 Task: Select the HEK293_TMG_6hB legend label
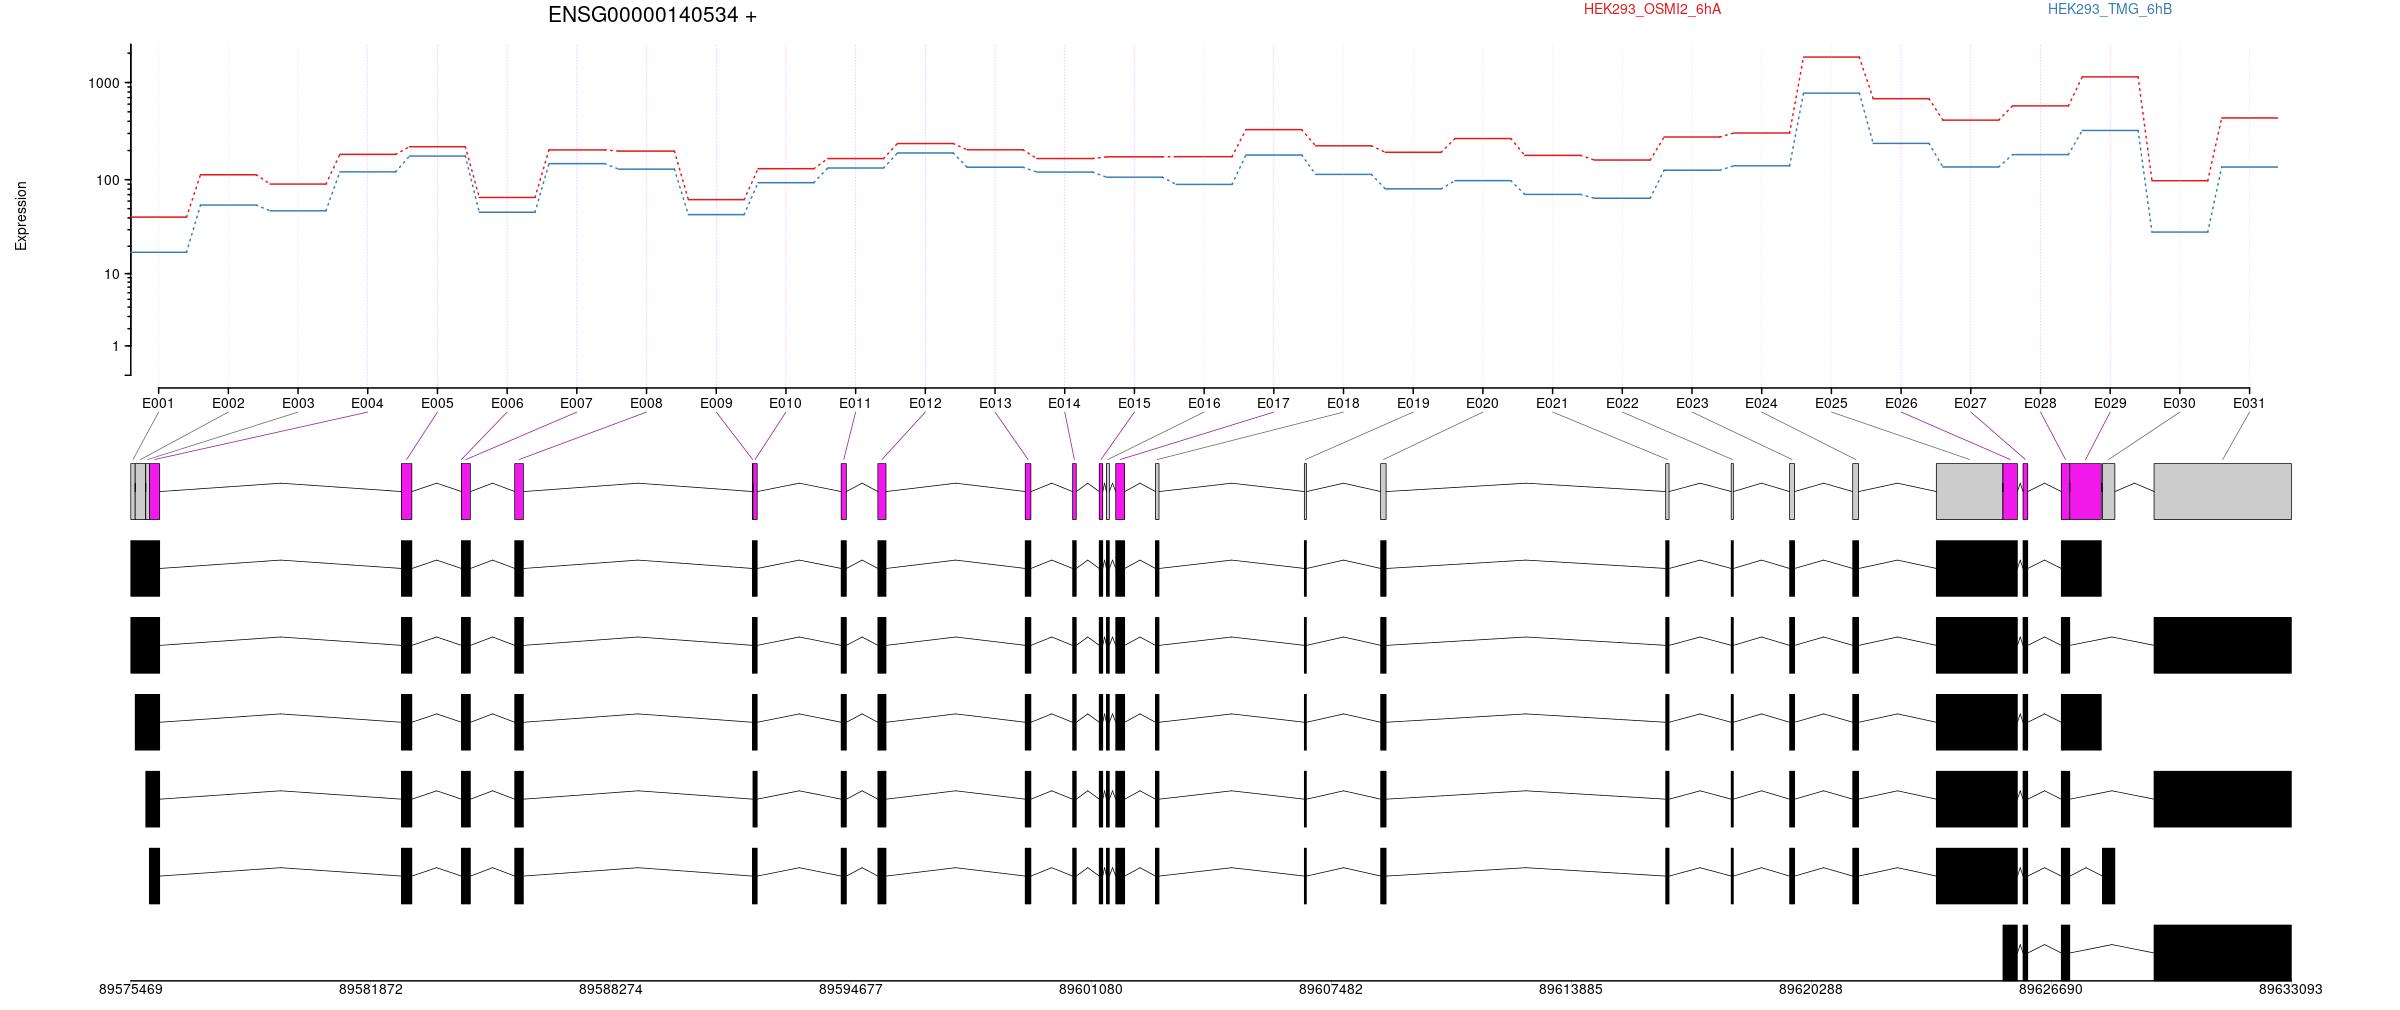[x=2109, y=9]
